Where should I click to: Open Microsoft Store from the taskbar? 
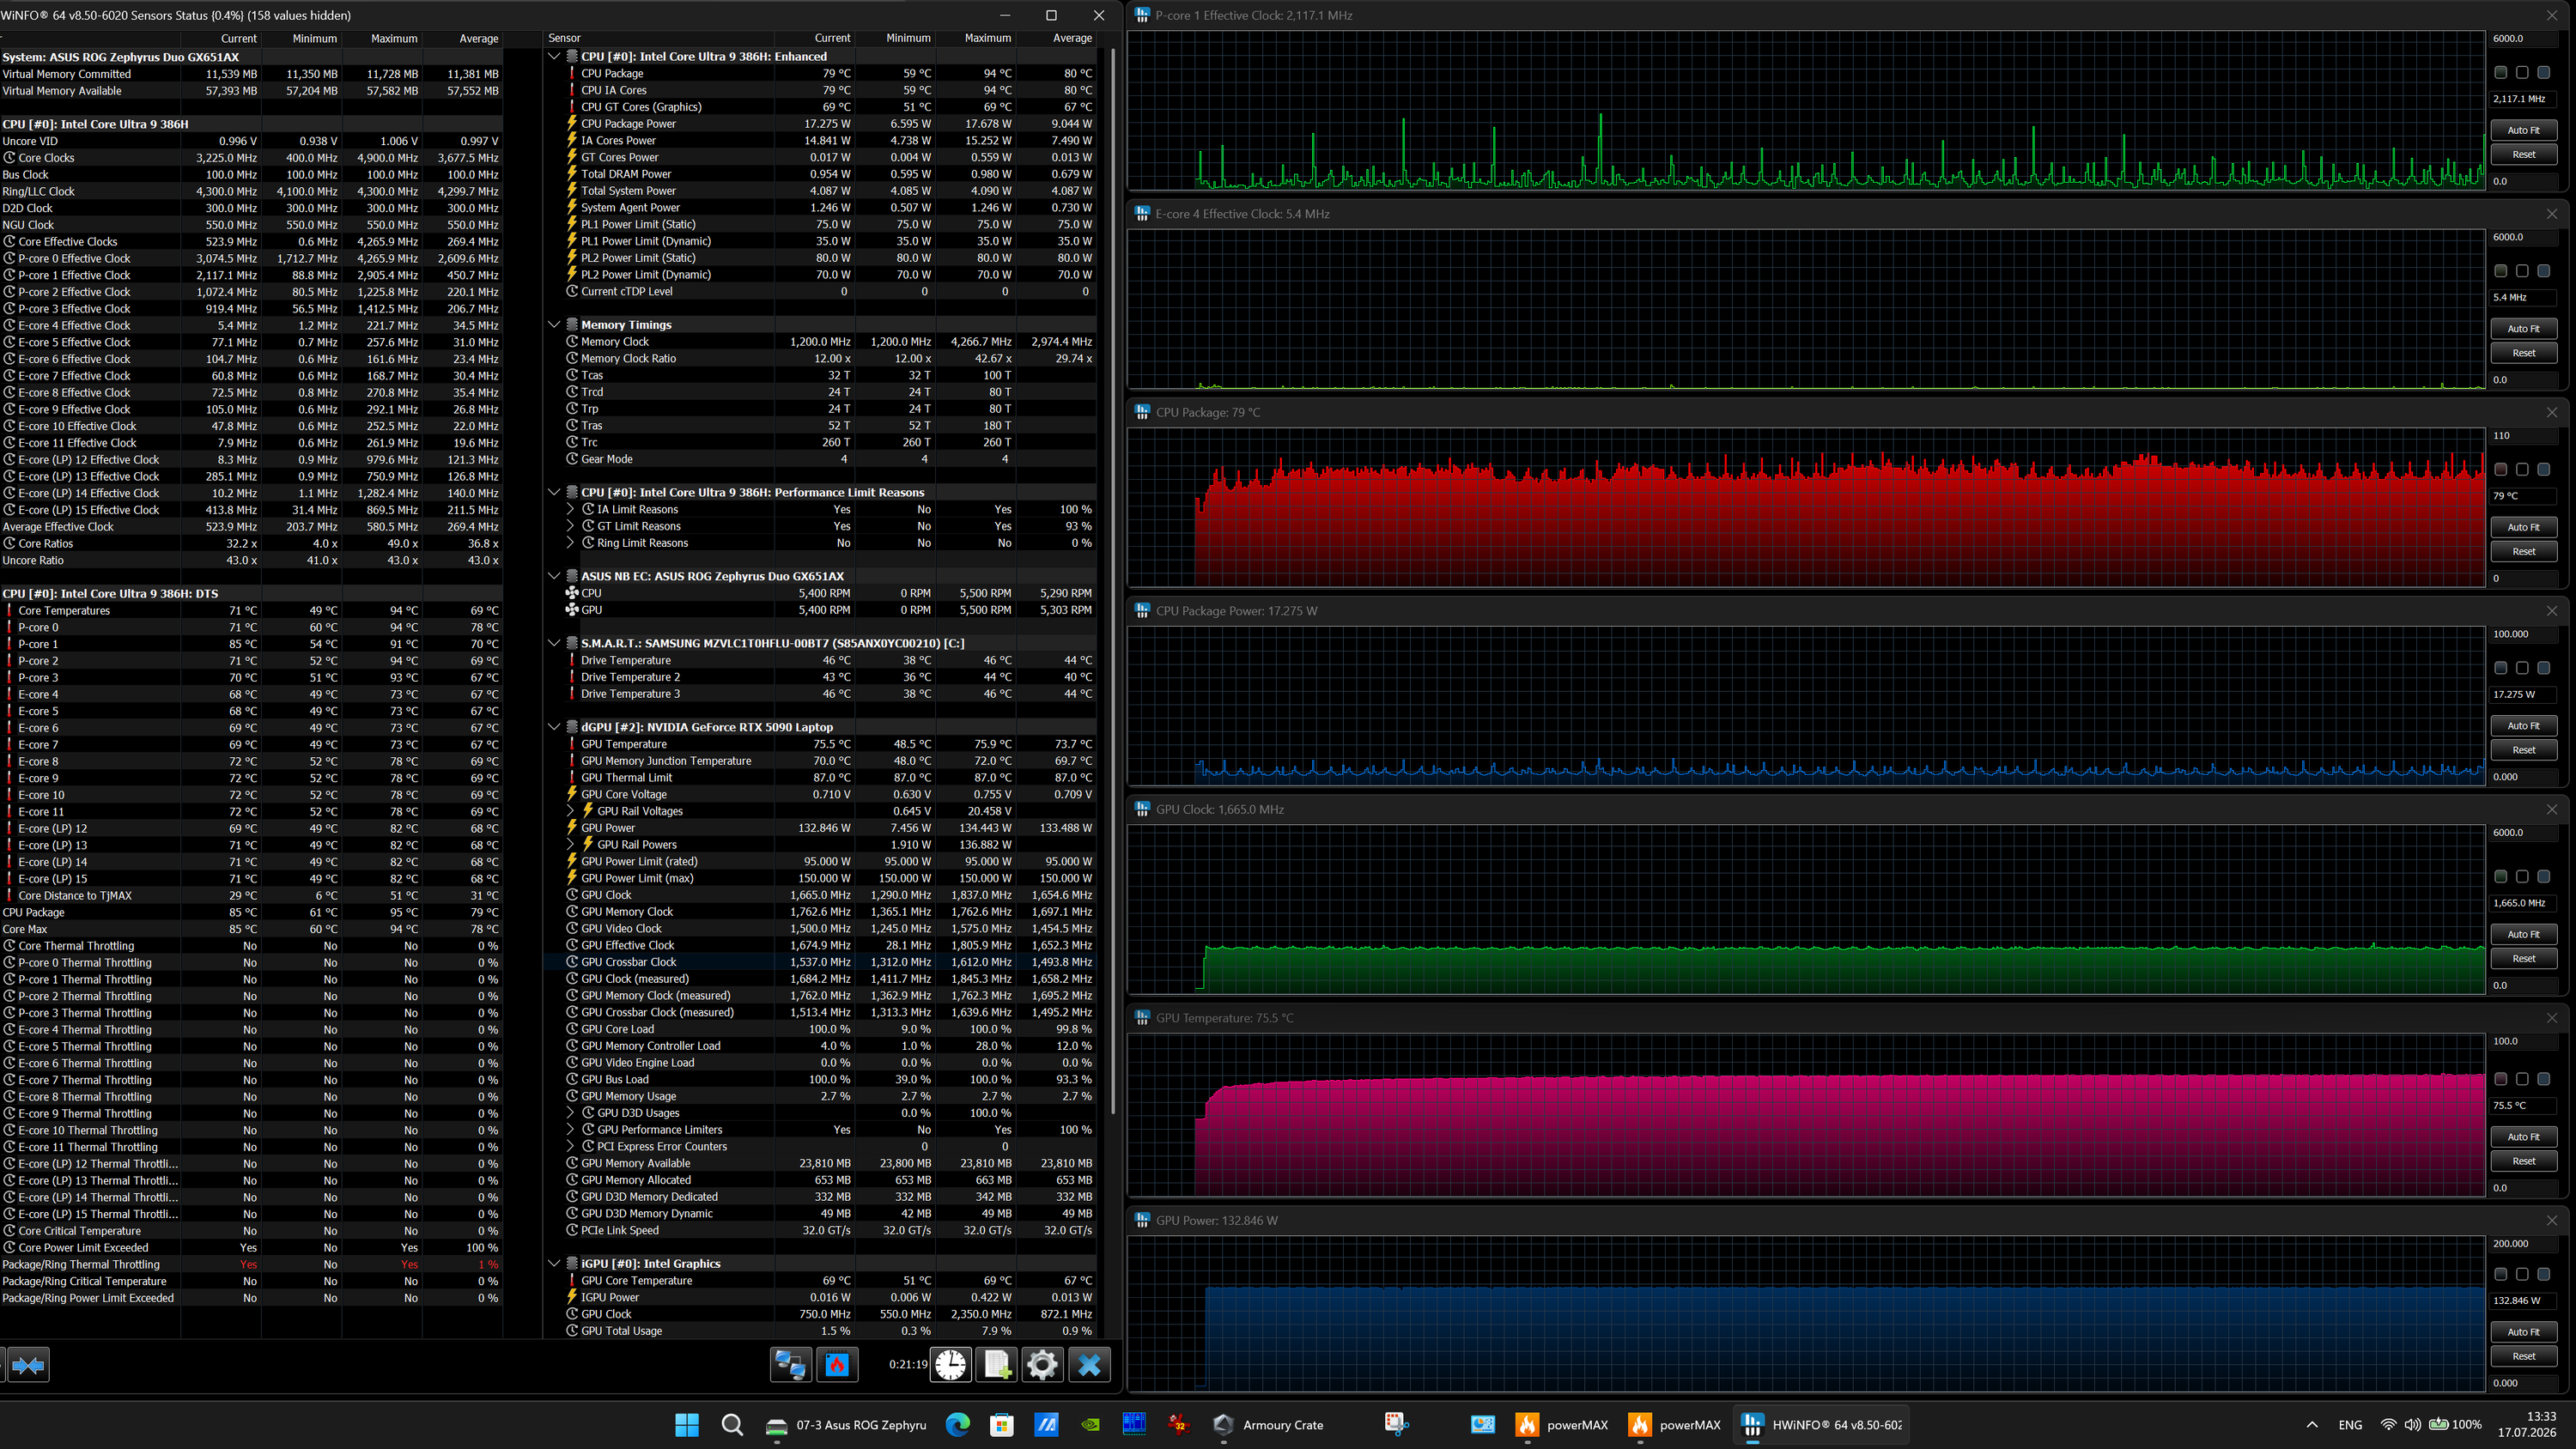click(x=1001, y=1425)
